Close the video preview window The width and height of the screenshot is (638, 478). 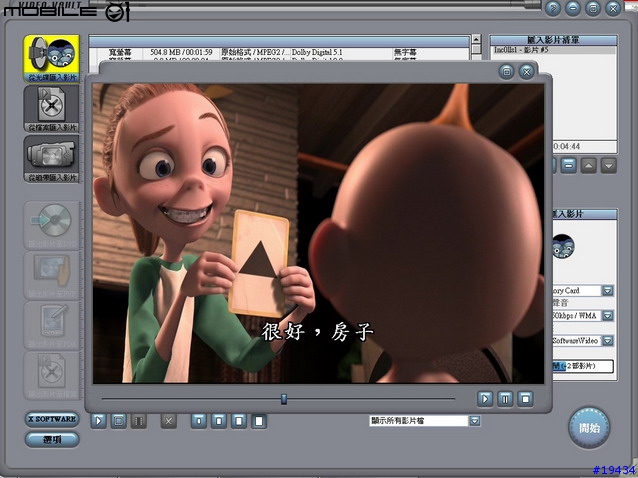527,72
